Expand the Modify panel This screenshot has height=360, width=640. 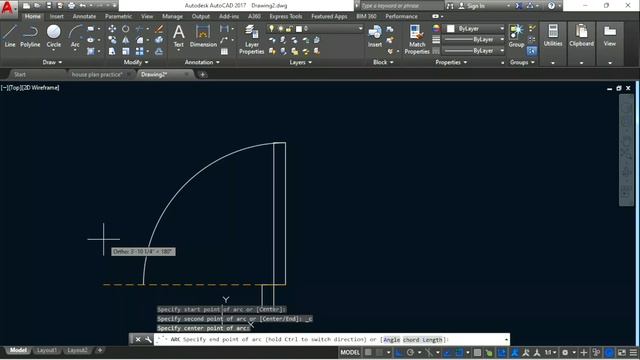coord(136,62)
